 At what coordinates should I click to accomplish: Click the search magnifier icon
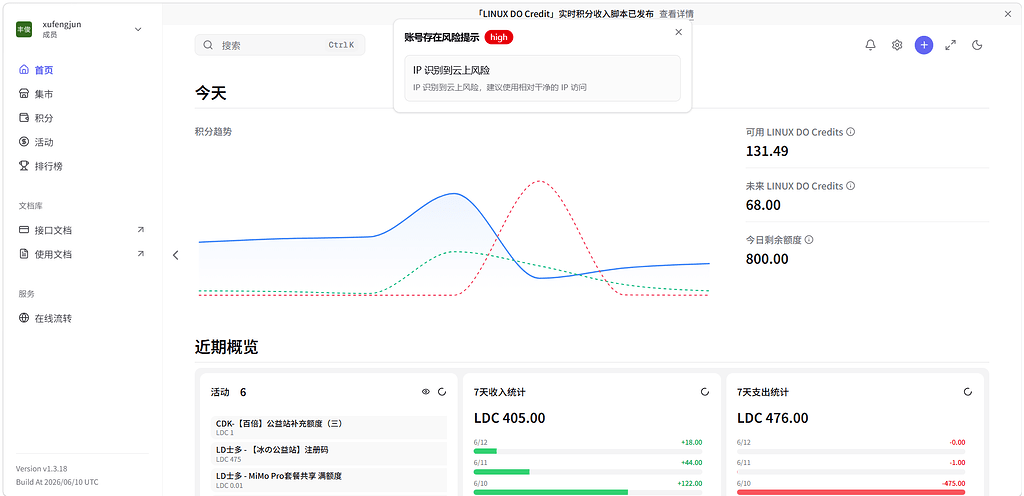tap(208, 45)
